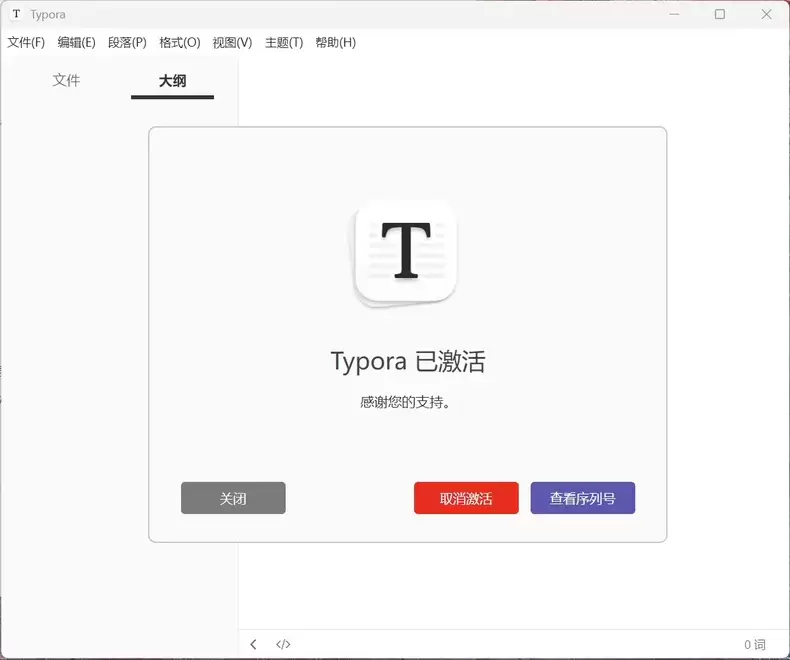Toggle source code mode icon

pyautogui.click(x=283, y=644)
